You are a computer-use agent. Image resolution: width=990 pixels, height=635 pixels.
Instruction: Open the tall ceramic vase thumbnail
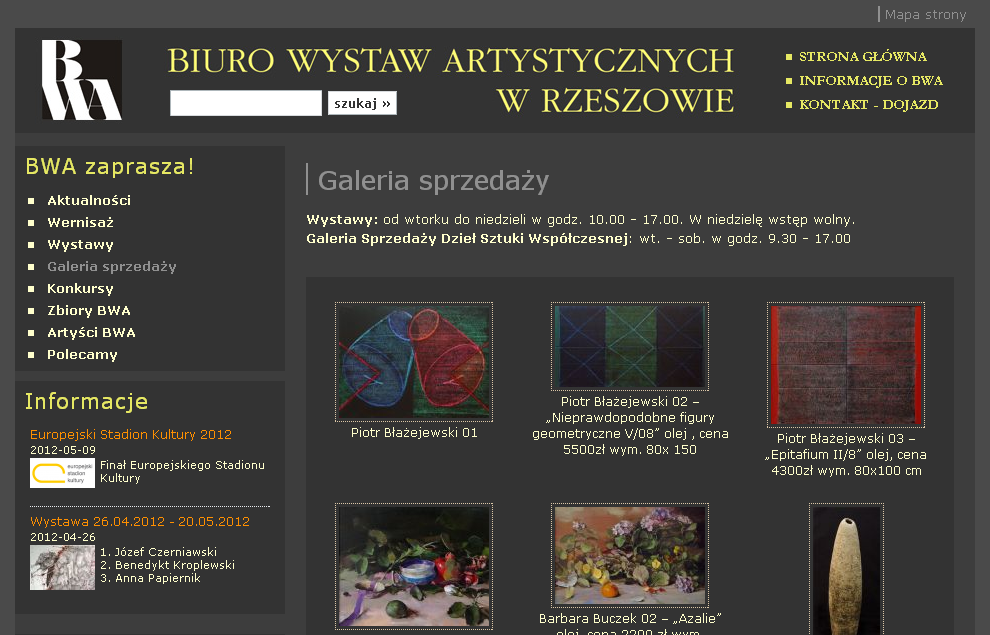click(846, 570)
